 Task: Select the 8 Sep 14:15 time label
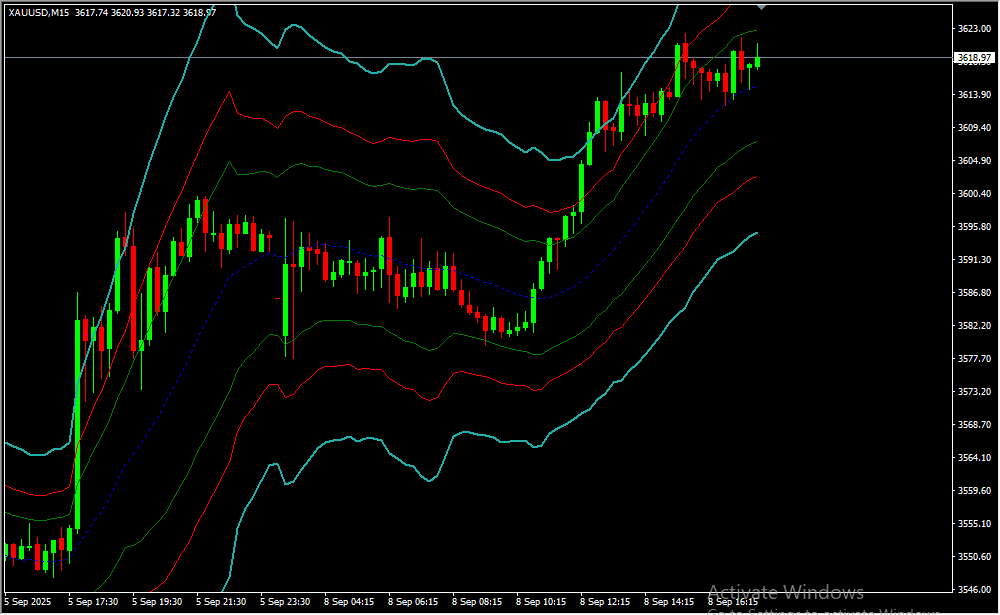pyautogui.click(x=669, y=602)
